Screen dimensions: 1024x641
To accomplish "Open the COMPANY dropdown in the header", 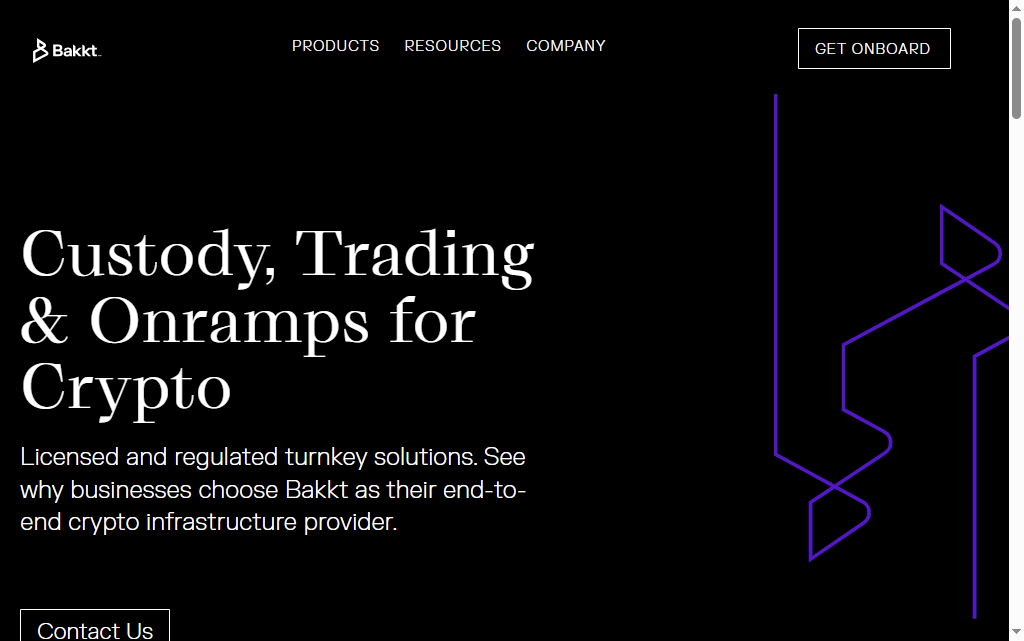I will click(565, 46).
